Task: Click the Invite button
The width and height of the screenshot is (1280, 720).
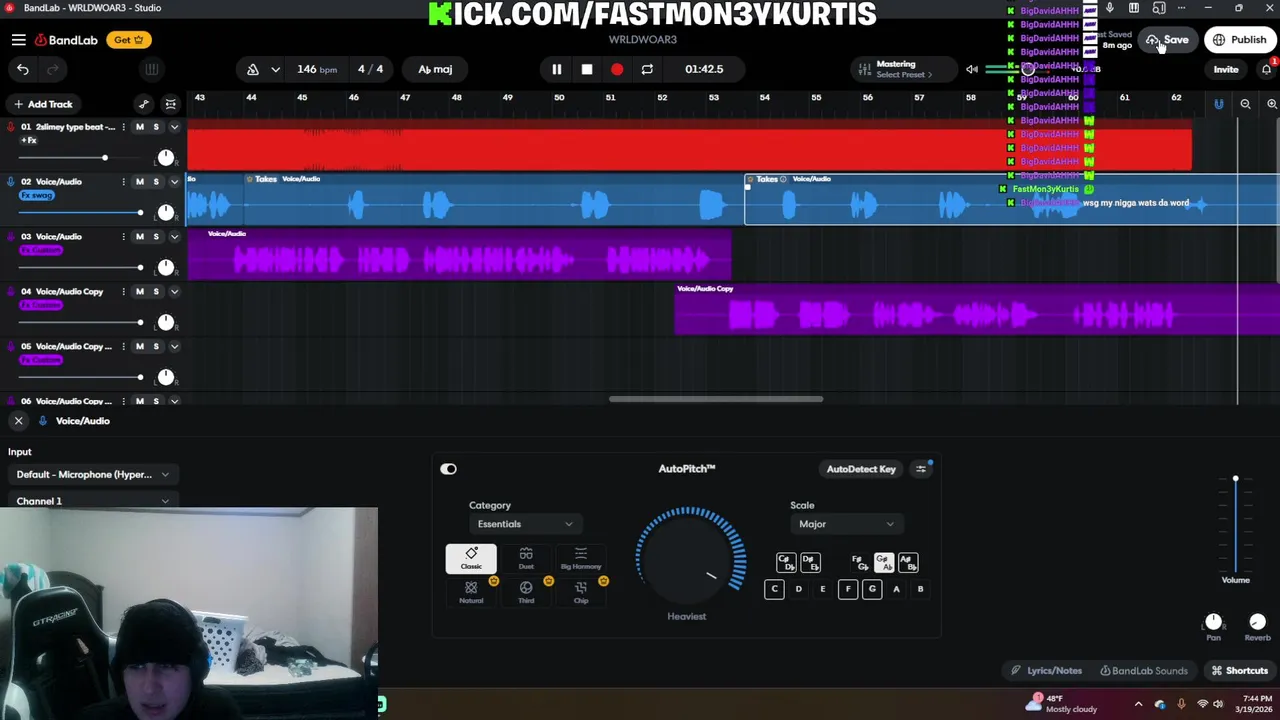Action: tap(1226, 70)
